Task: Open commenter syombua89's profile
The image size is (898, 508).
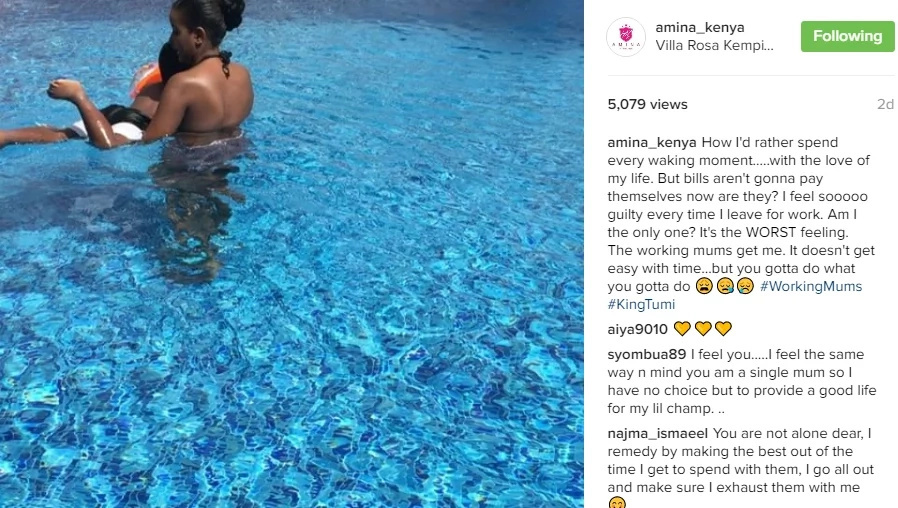Action: click(647, 355)
